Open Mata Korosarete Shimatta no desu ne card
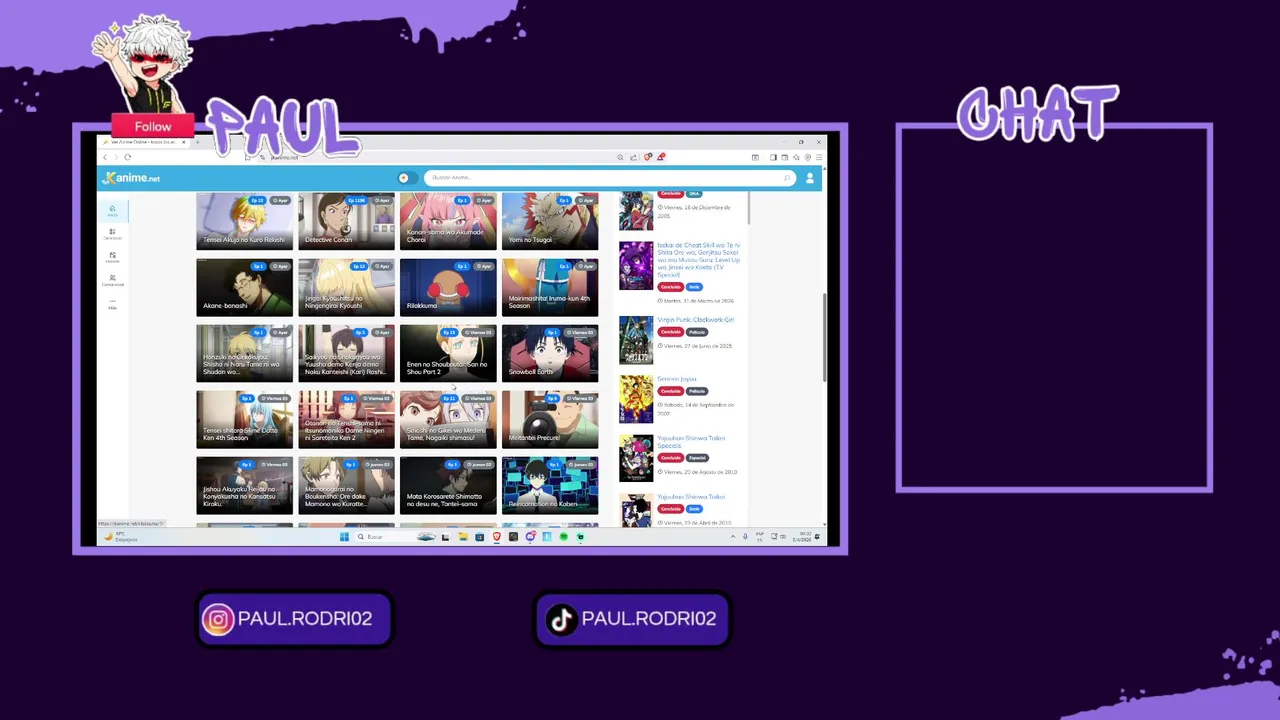Viewport: 1280px width, 720px height. click(x=448, y=485)
